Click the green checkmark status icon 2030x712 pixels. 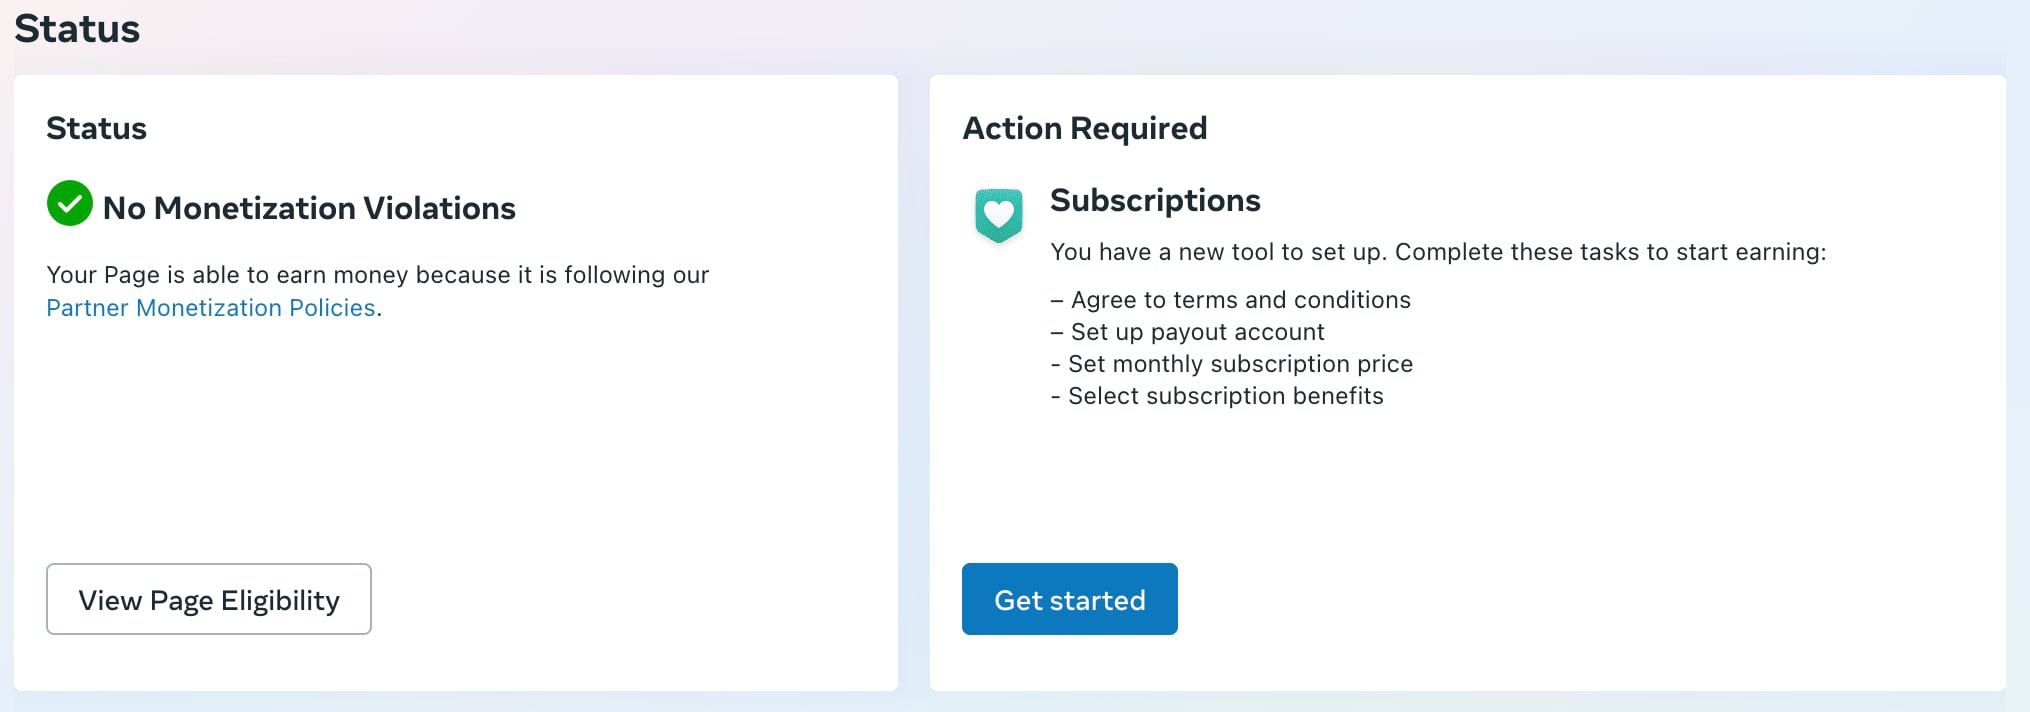pyautogui.click(x=70, y=203)
